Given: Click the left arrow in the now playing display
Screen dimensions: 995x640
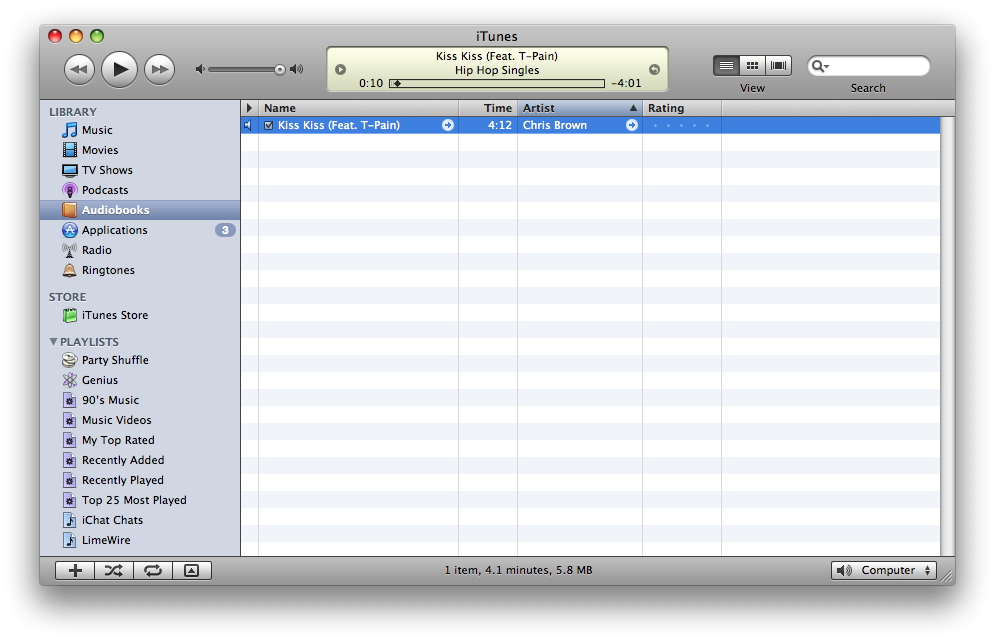Looking at the screenshot, I should [x=340, y=70].
